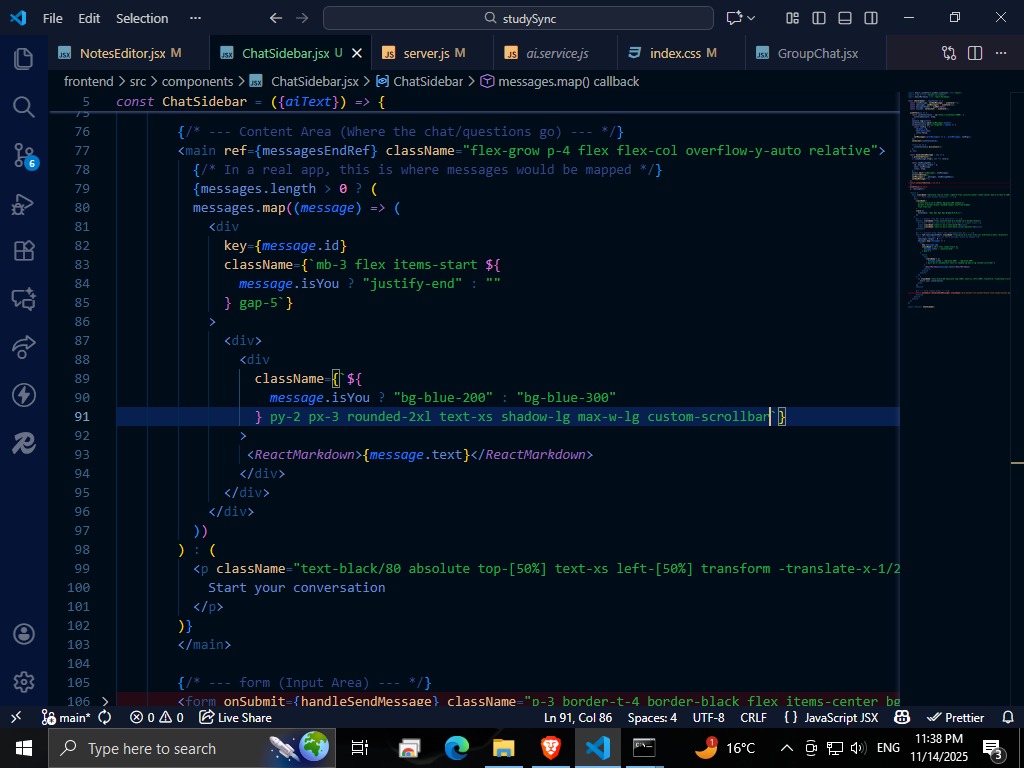Viewport: 1024px width, 768px height.
Task: Switch to the server.js tab
Action: click(425, 52)
